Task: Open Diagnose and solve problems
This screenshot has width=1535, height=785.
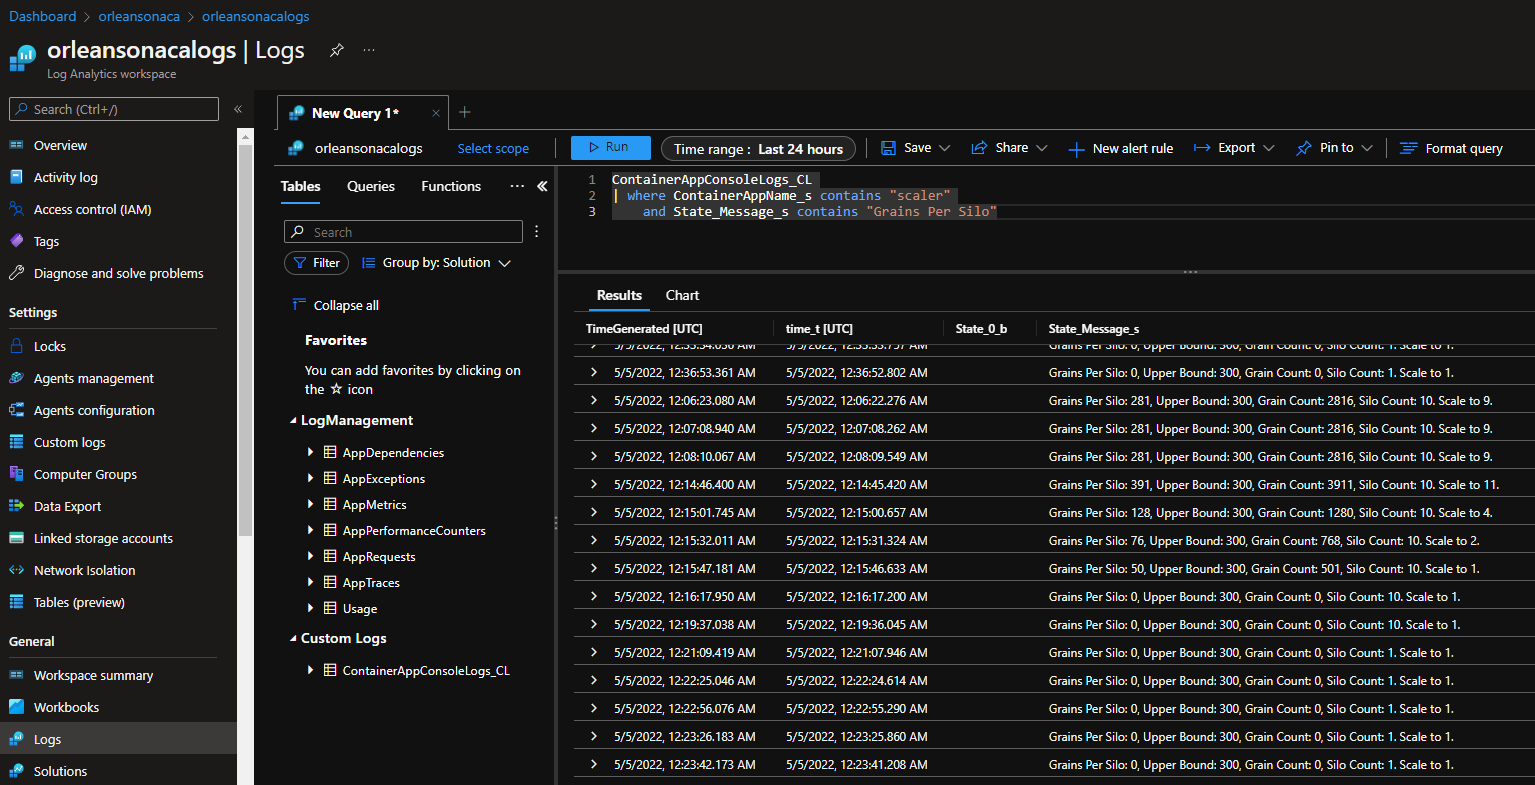Action: 118,273
